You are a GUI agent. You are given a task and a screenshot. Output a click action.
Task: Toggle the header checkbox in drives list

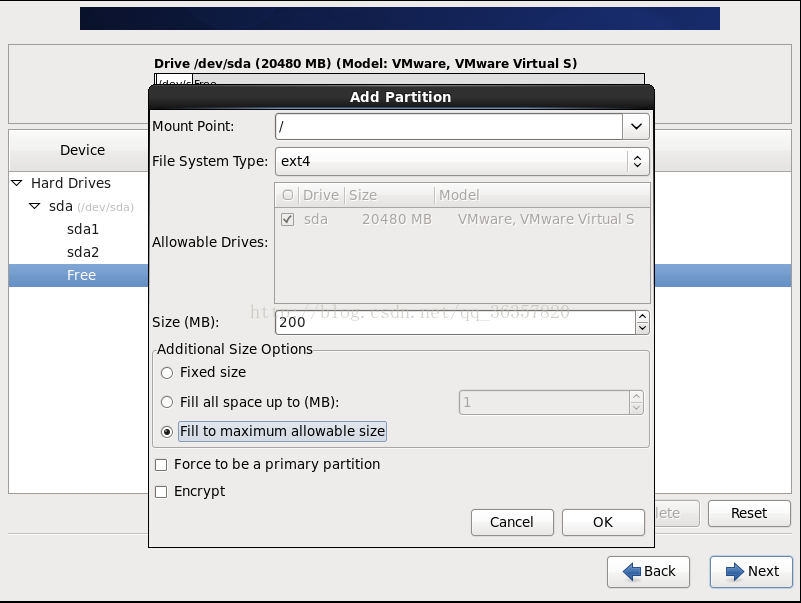click(x=288, y=195)
